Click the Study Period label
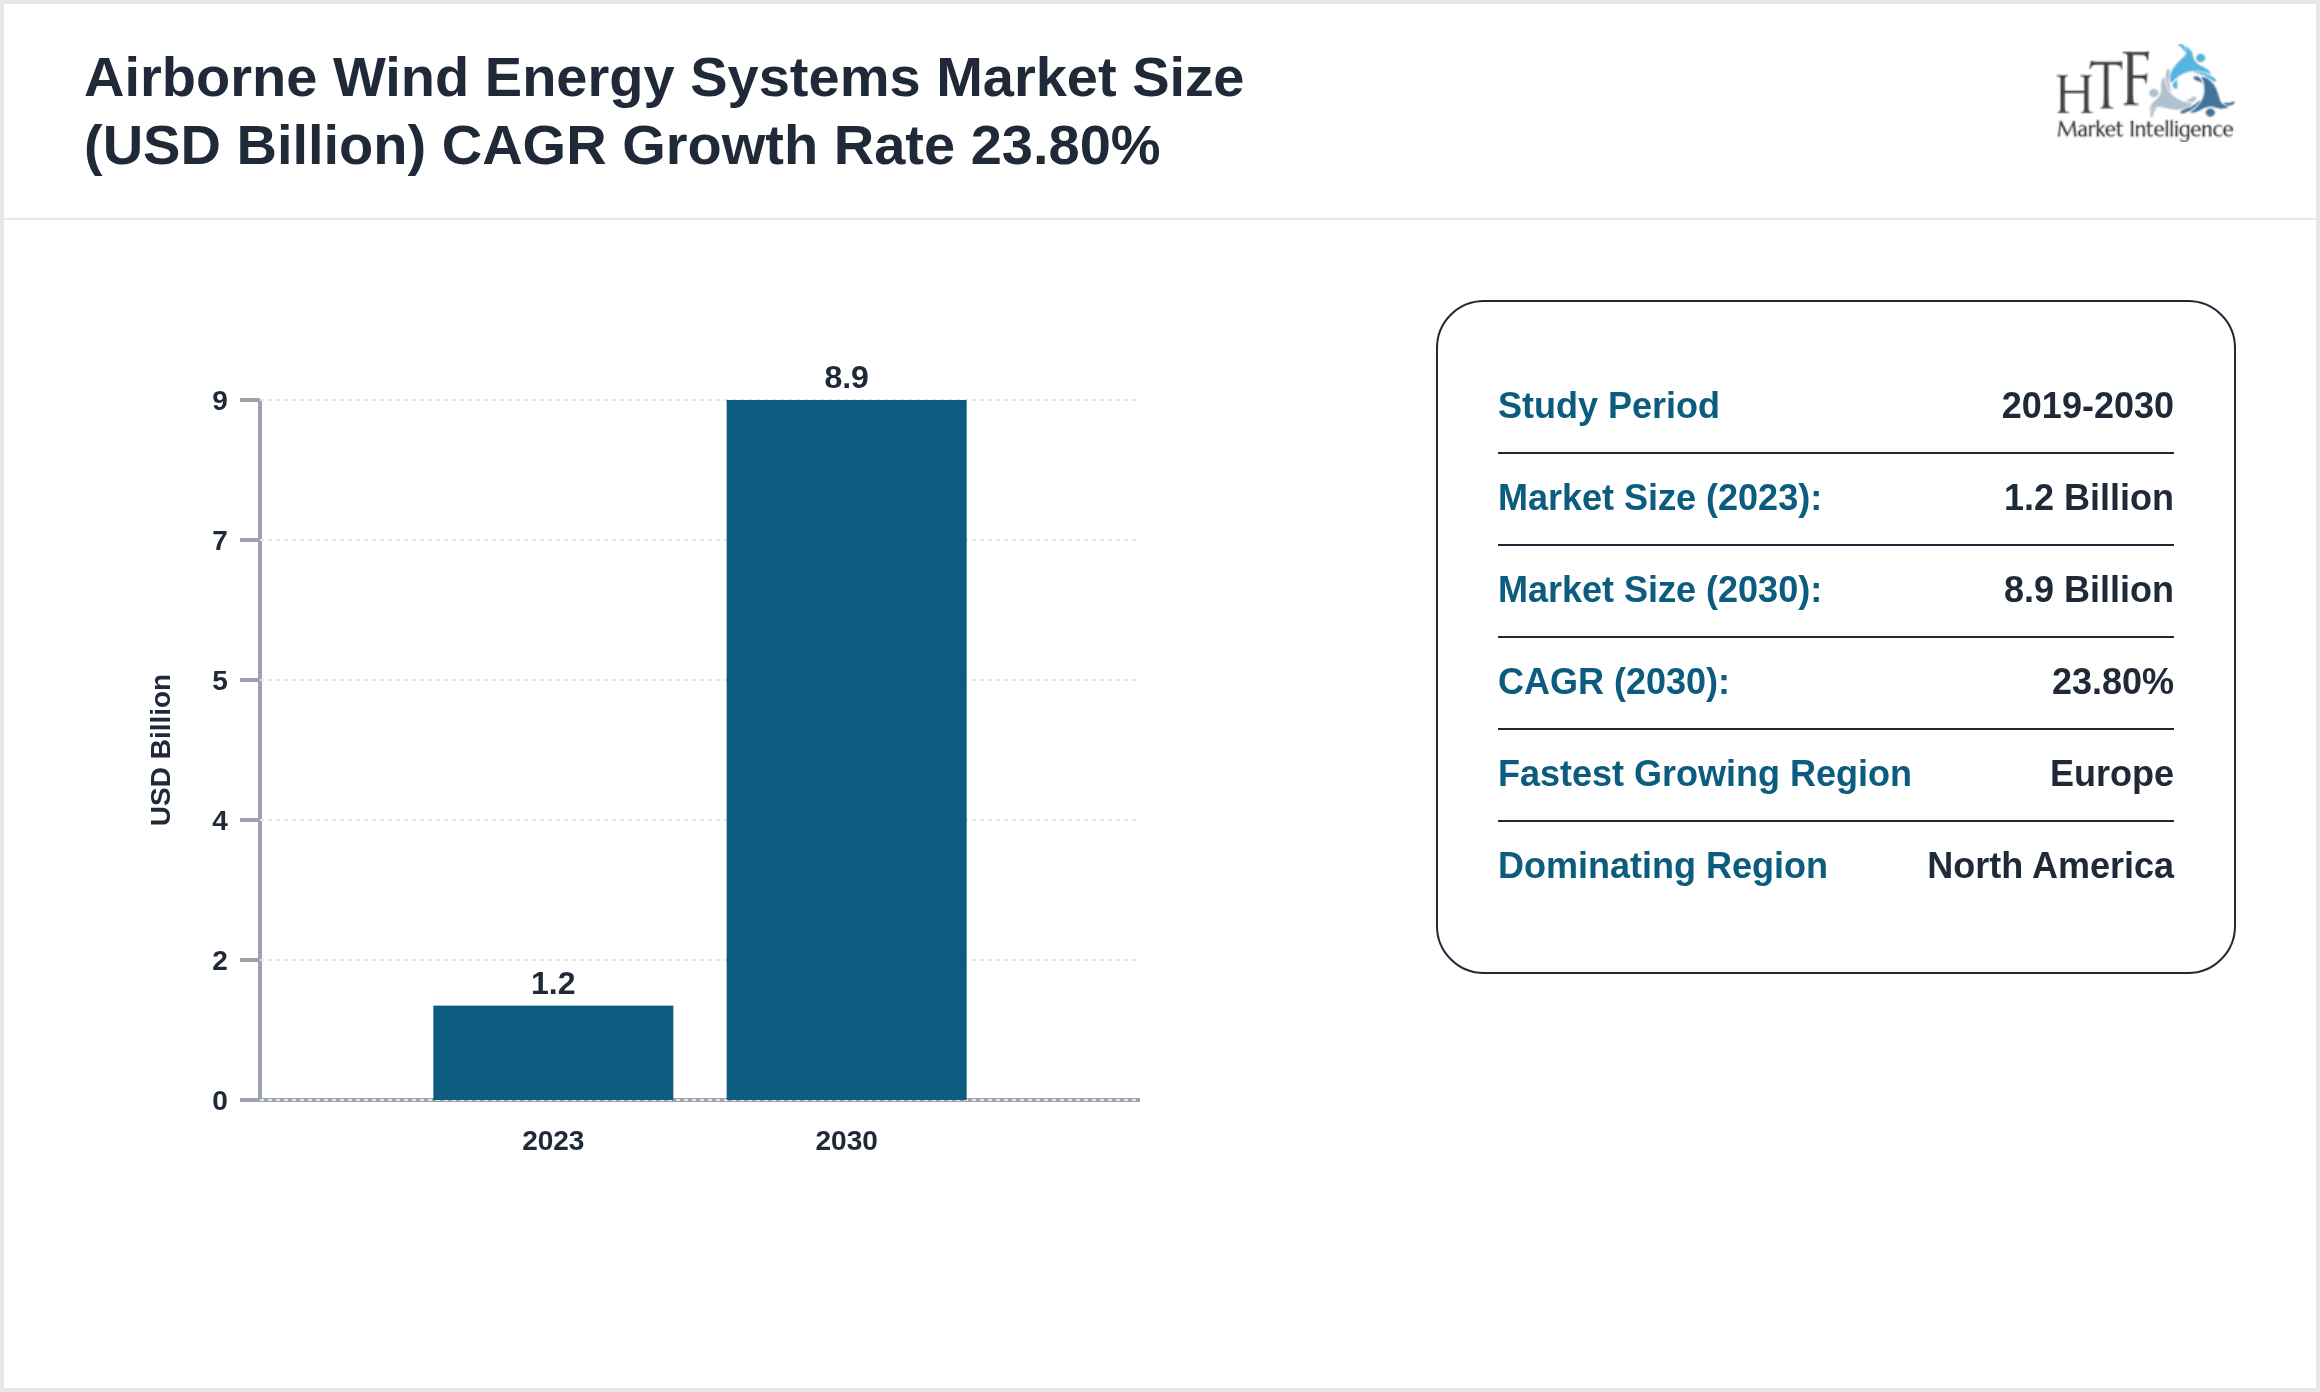The width and height of the screenshot is (2320, 1392). [1608, 406]
